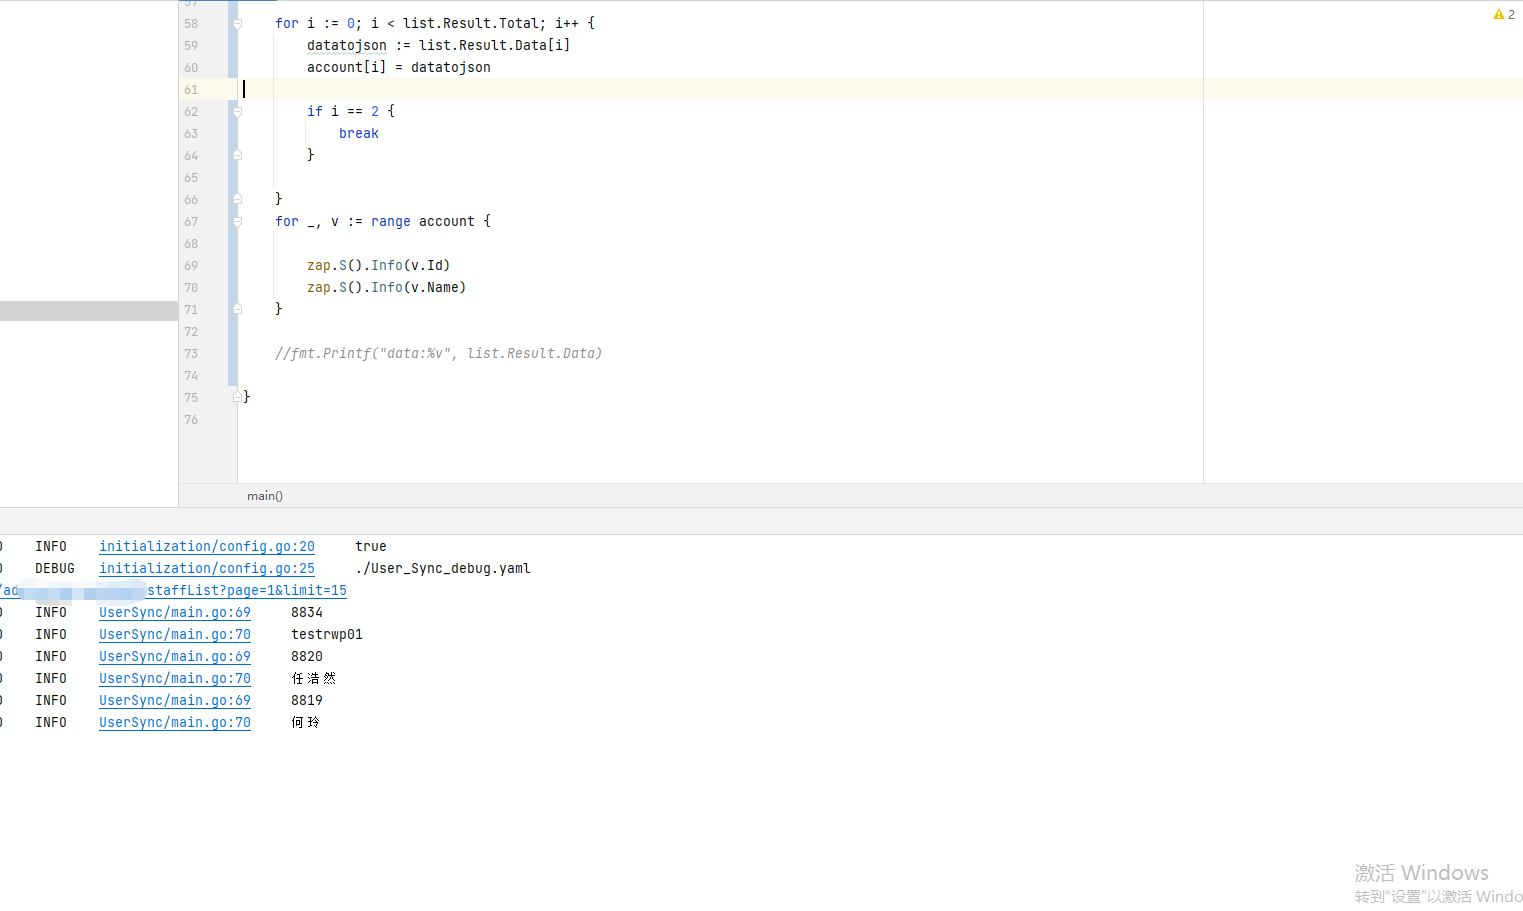Viewport: 1523px width, 911px height.
Task: Click line number 69 in the gutter
Action: tap(191, 265)
